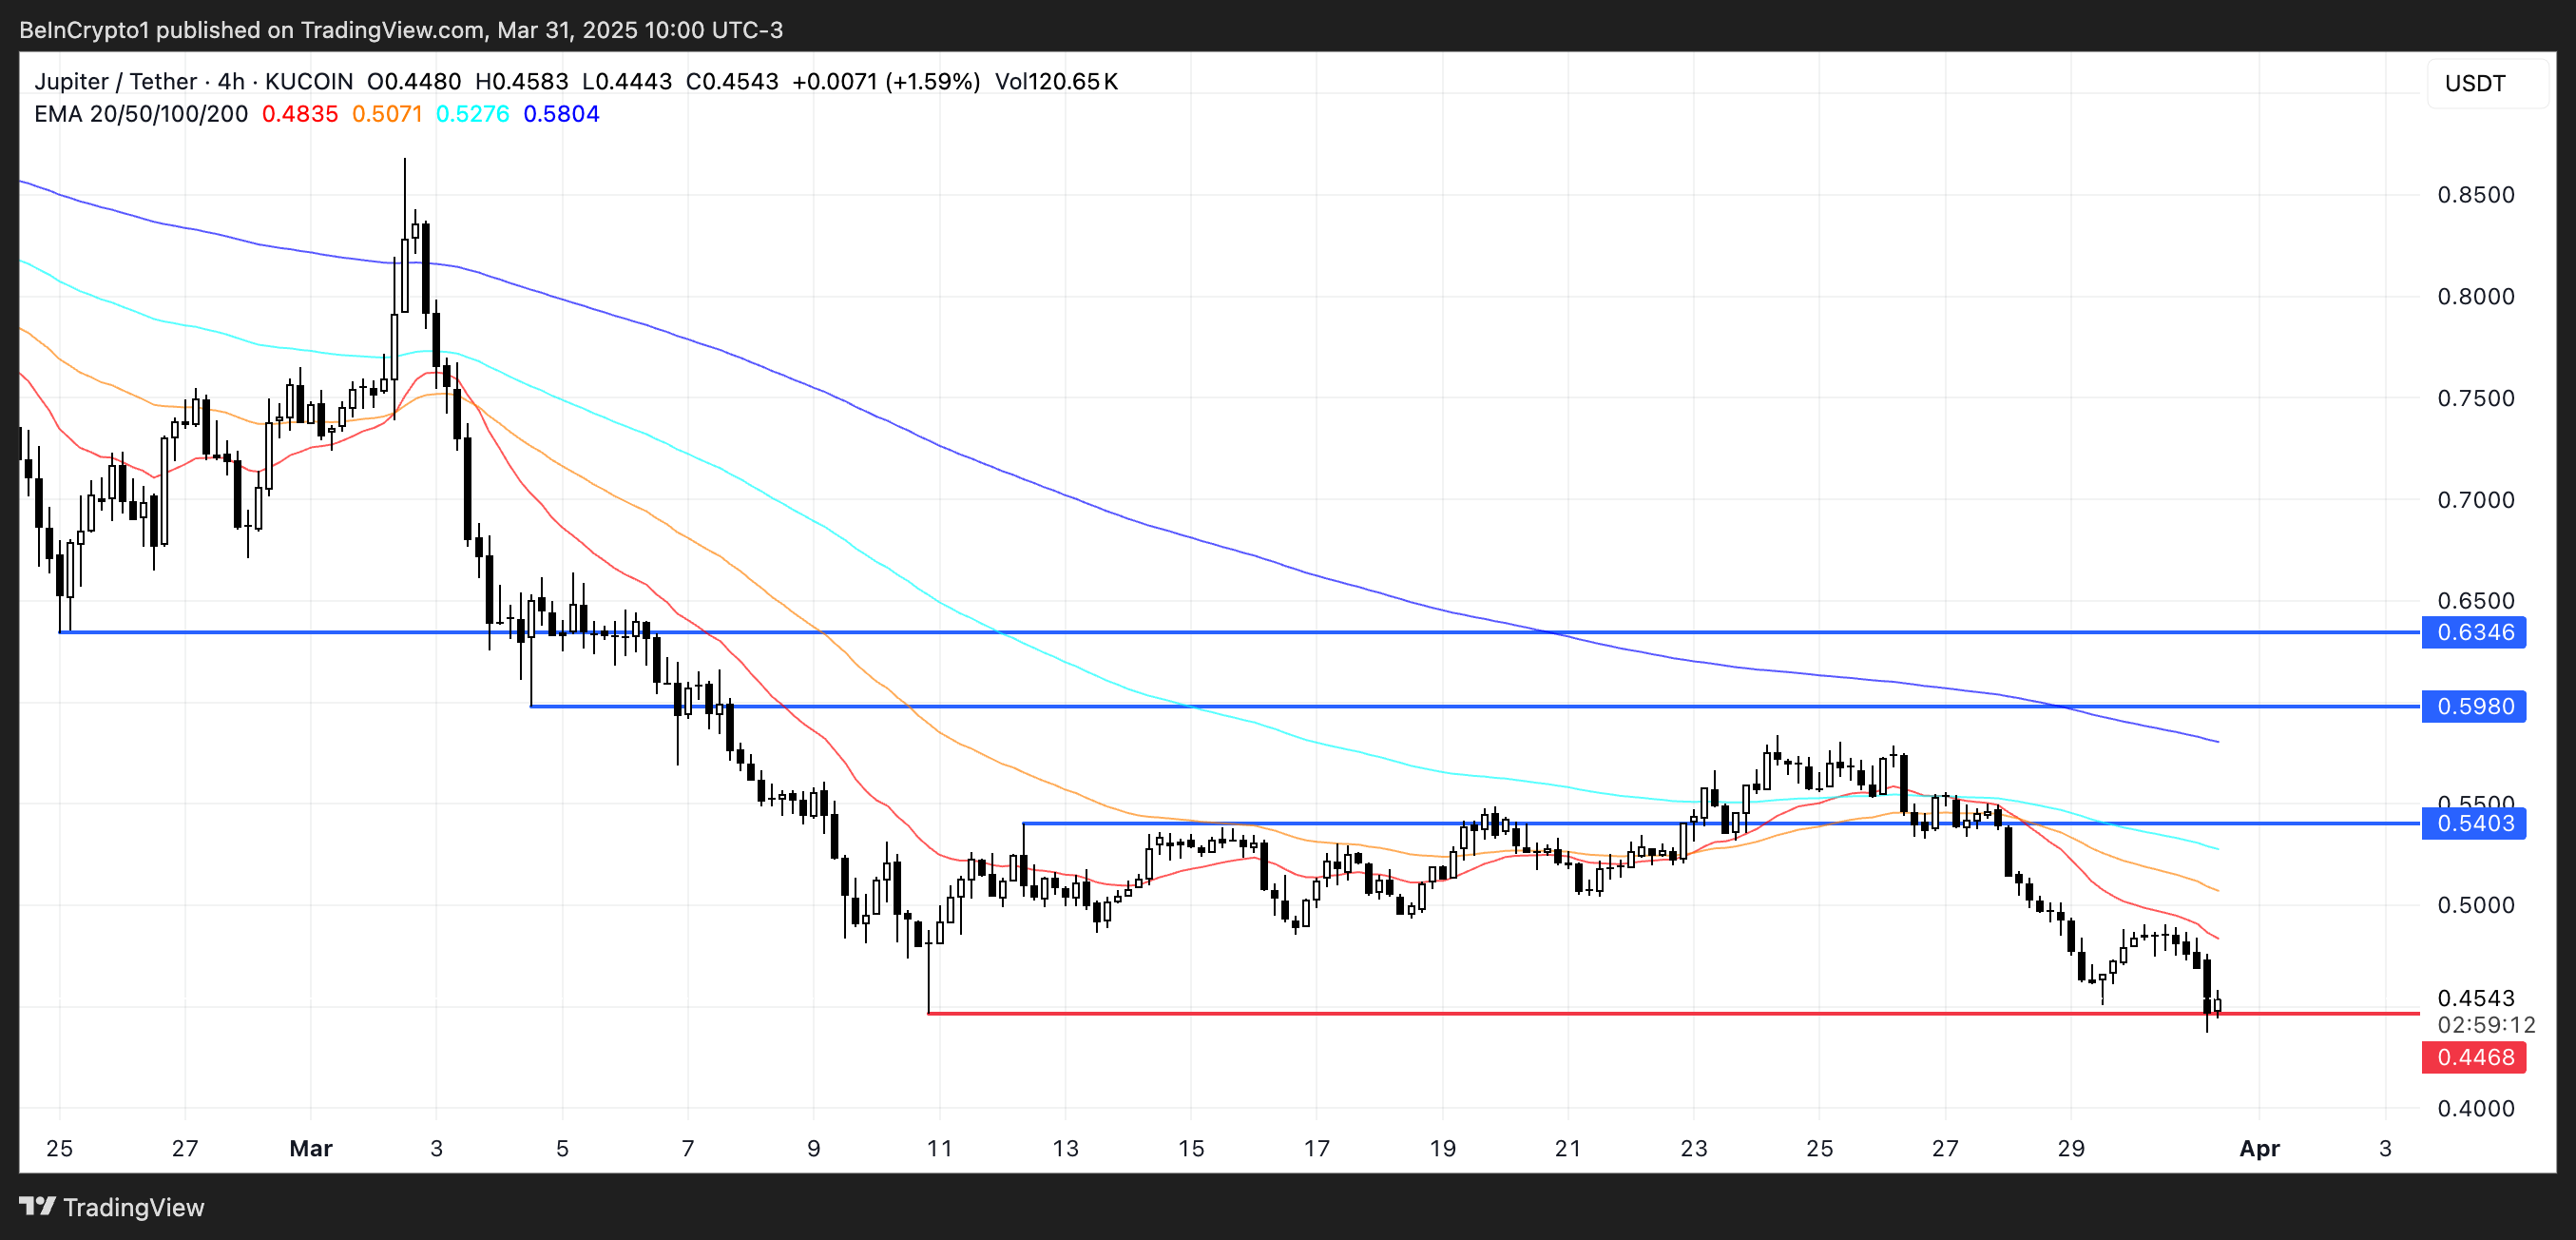Click the cyan EMA value 0.5276
Screen dimensions: 2576x1240
473,114
